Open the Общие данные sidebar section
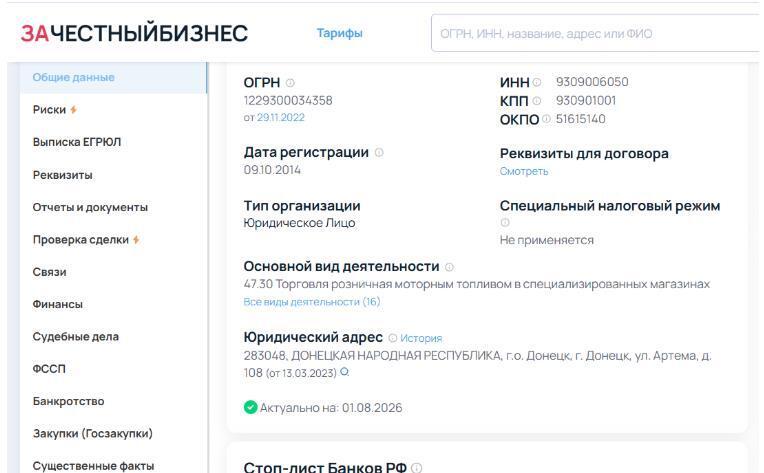 coord(113,77)
